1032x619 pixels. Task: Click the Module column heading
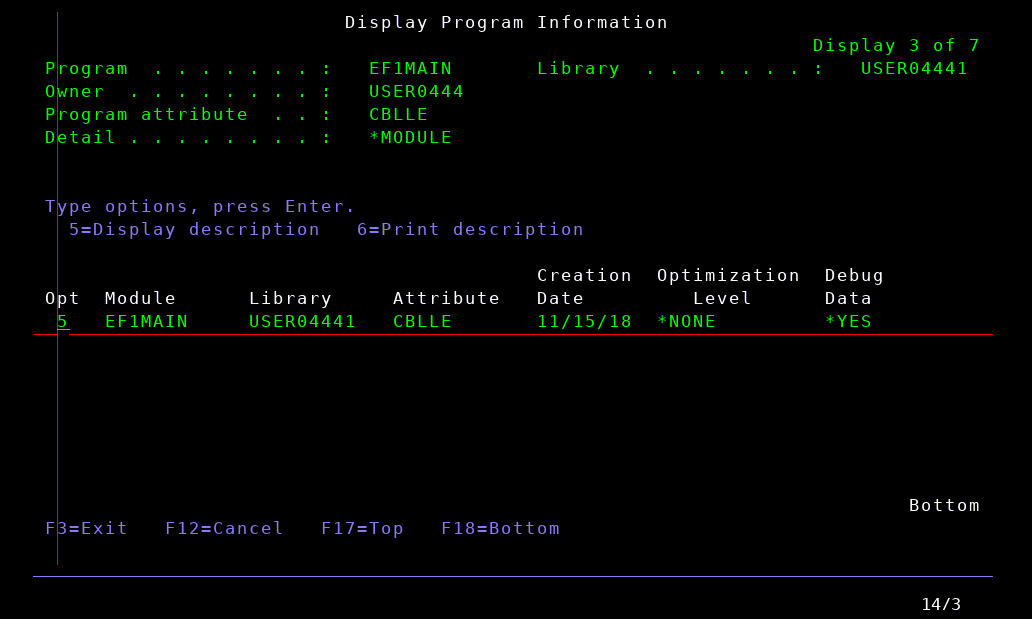click(x=140, y=298)
